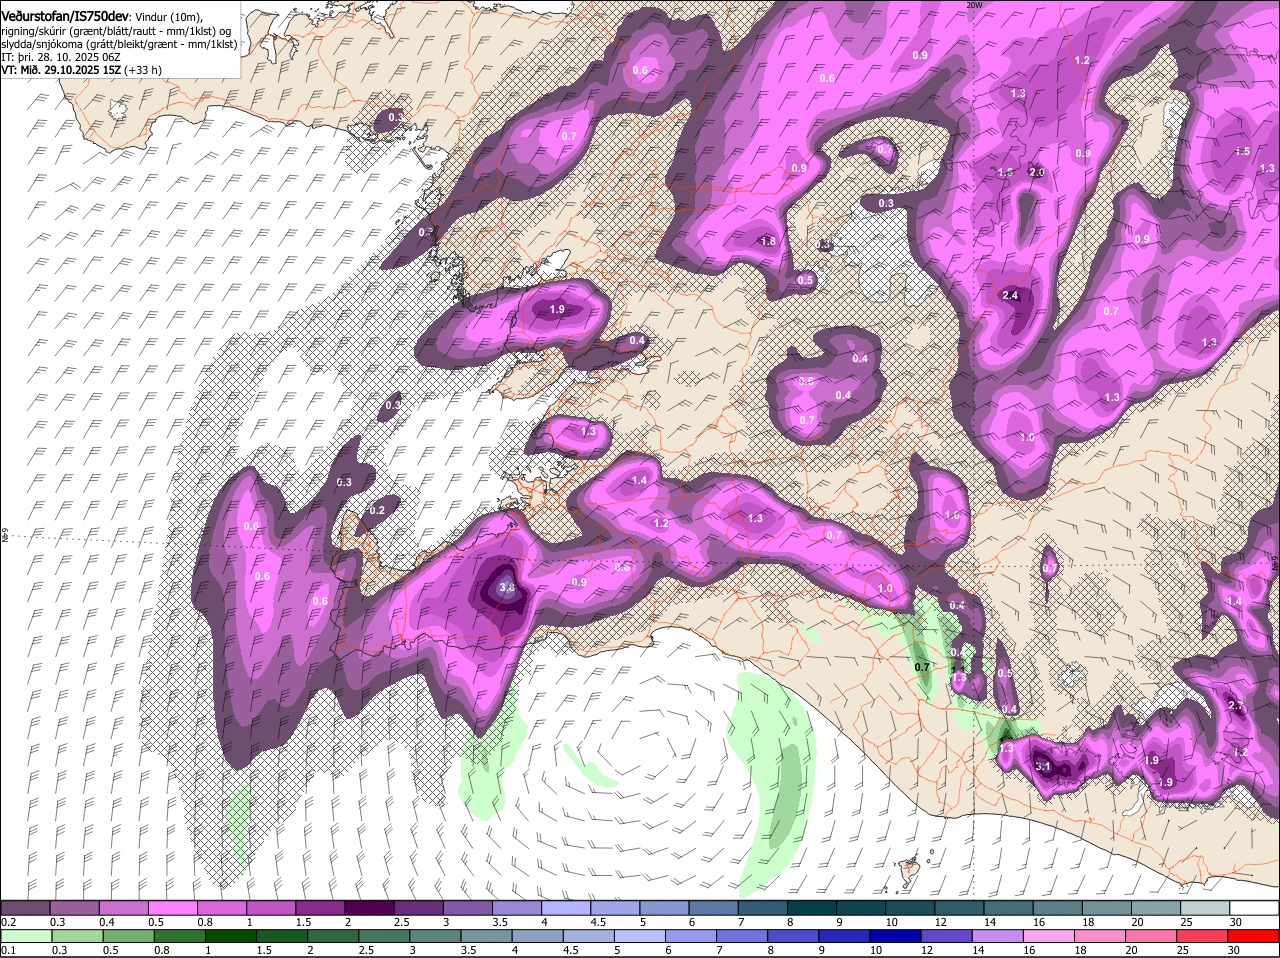Select the white top-row swatch above 30
This screenshot has height=958, width=1280.
[x=1255, y=907]
